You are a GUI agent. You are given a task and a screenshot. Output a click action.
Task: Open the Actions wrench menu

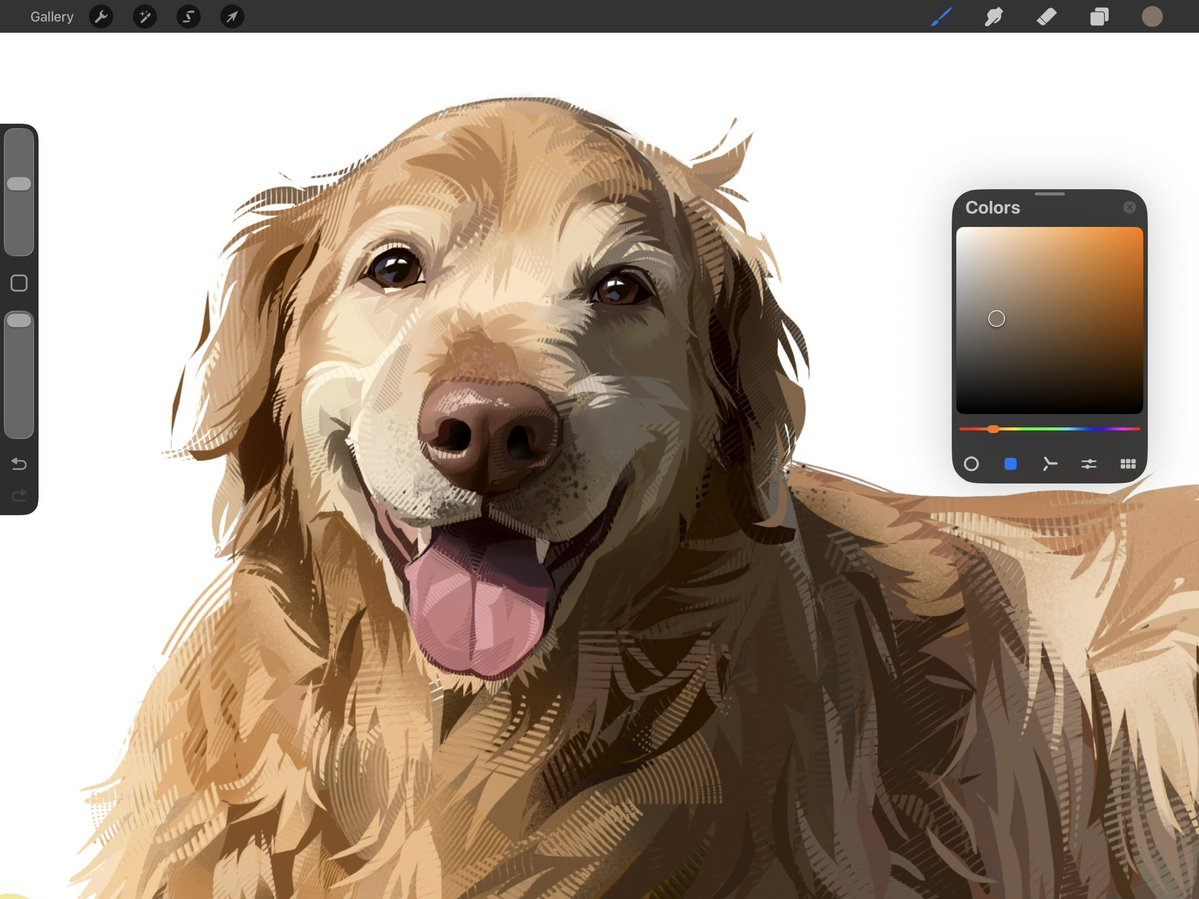click(101, 16)
